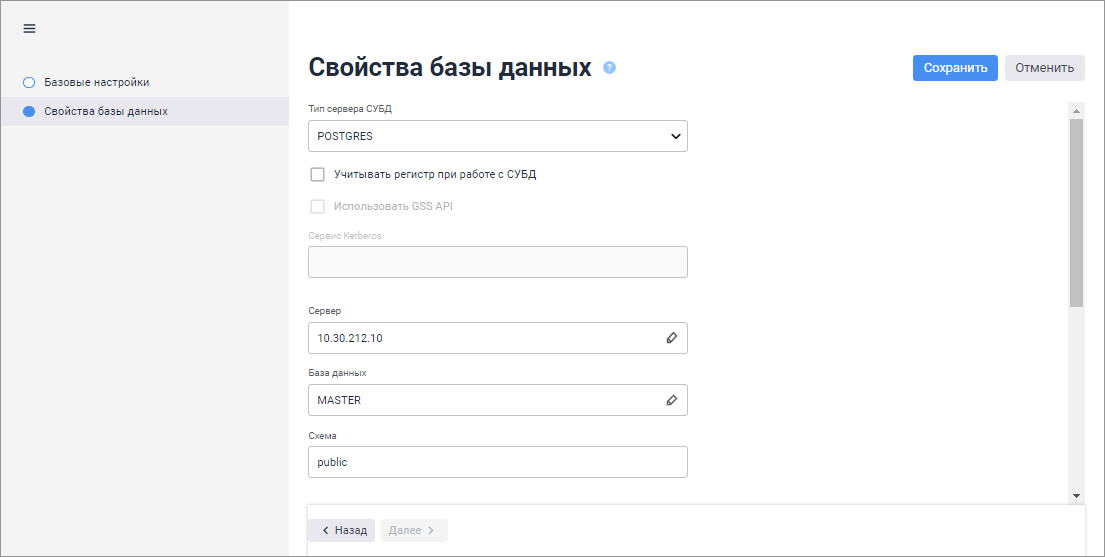Click the Далее button

coord(413,530)
